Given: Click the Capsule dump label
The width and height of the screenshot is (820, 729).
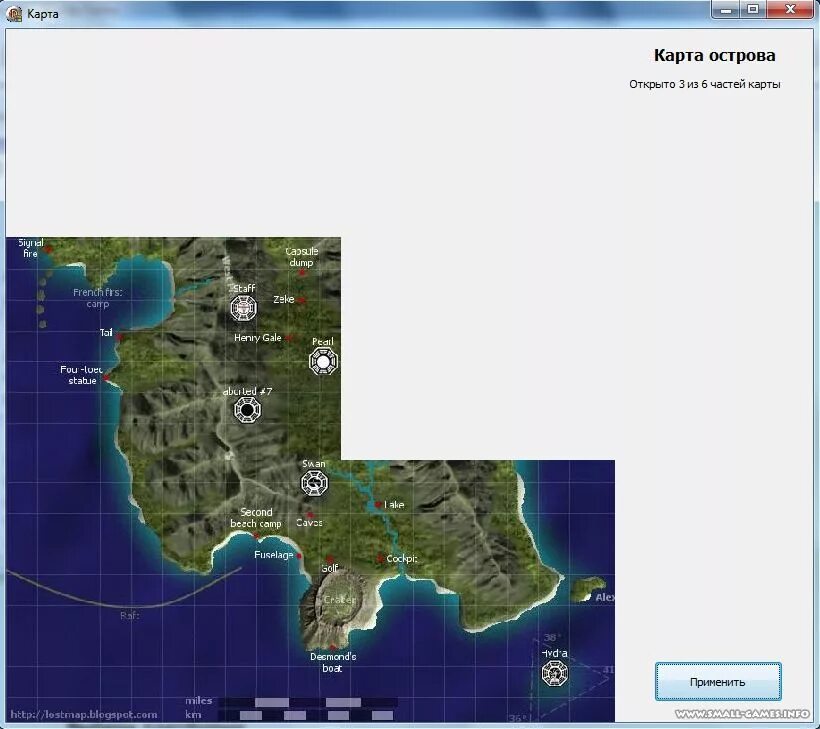Looking at the screenshot, I should click(x=302, y=257).
